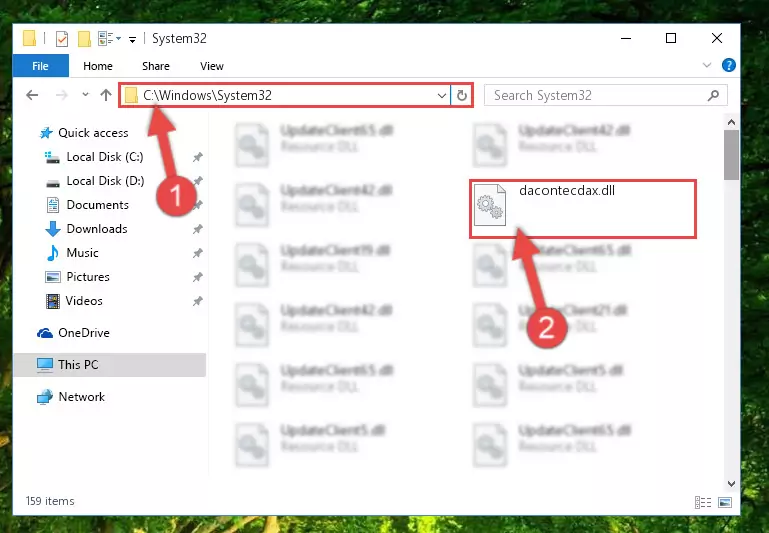Go back with the Back arrow

(32, 95)
